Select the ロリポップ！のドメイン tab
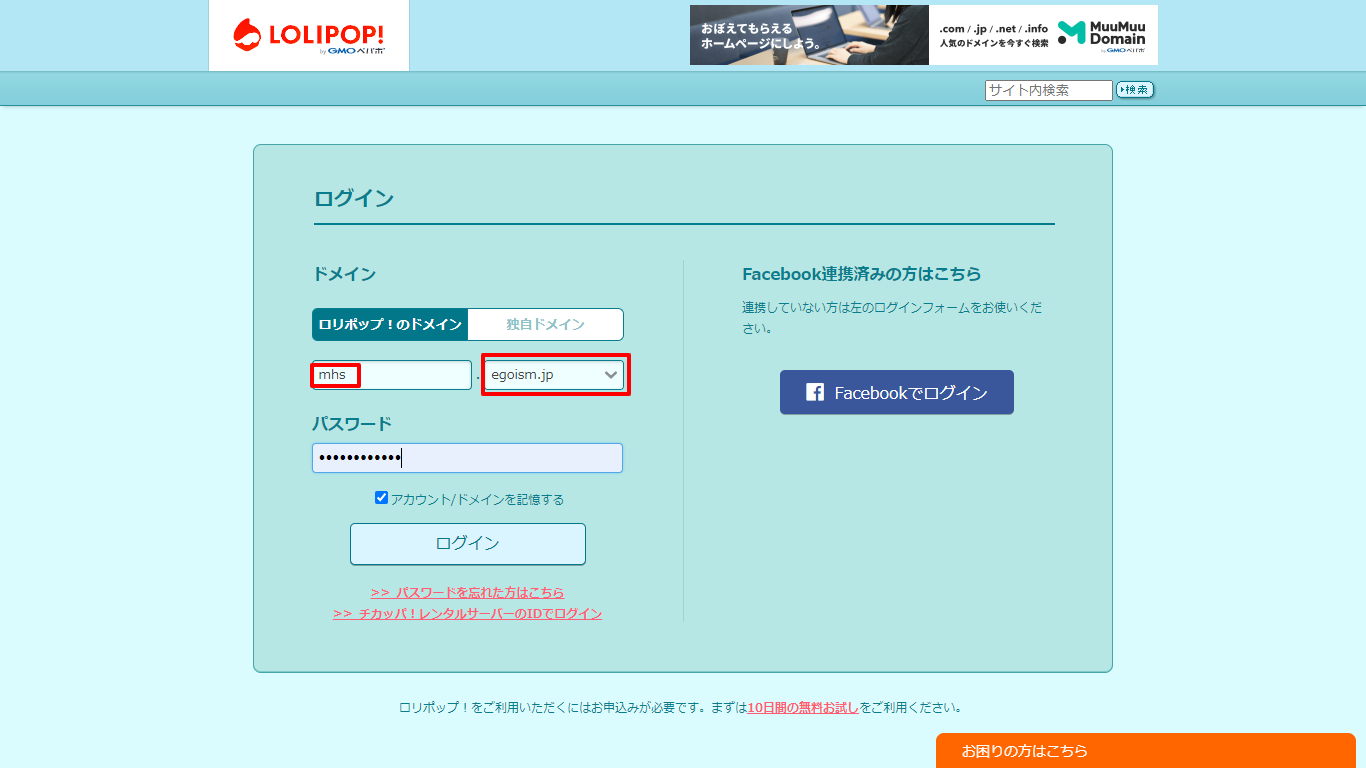1366x768 pixels. click(x=390, y=324)
